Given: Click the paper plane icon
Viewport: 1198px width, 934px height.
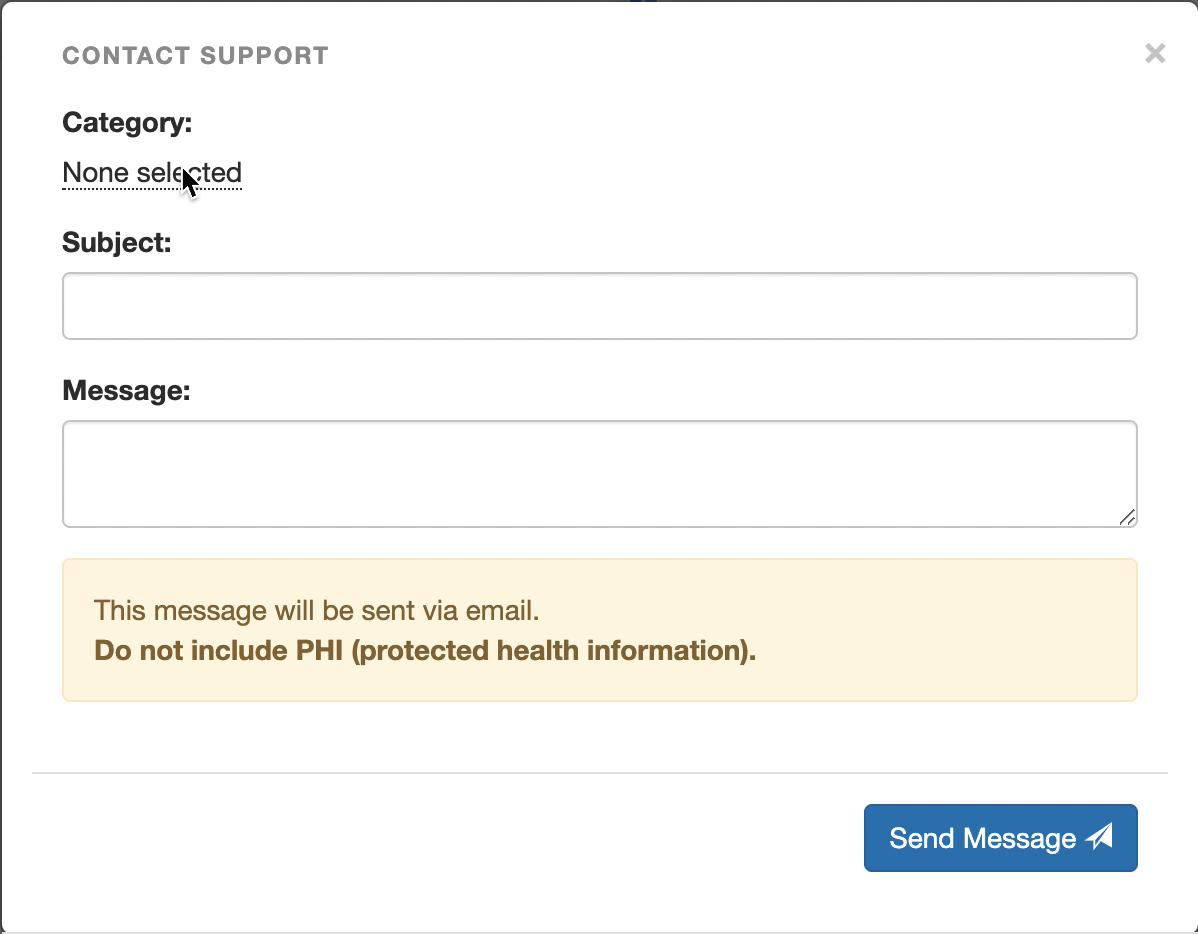Looking at the screenshot, I should (x=1100, y=837).
